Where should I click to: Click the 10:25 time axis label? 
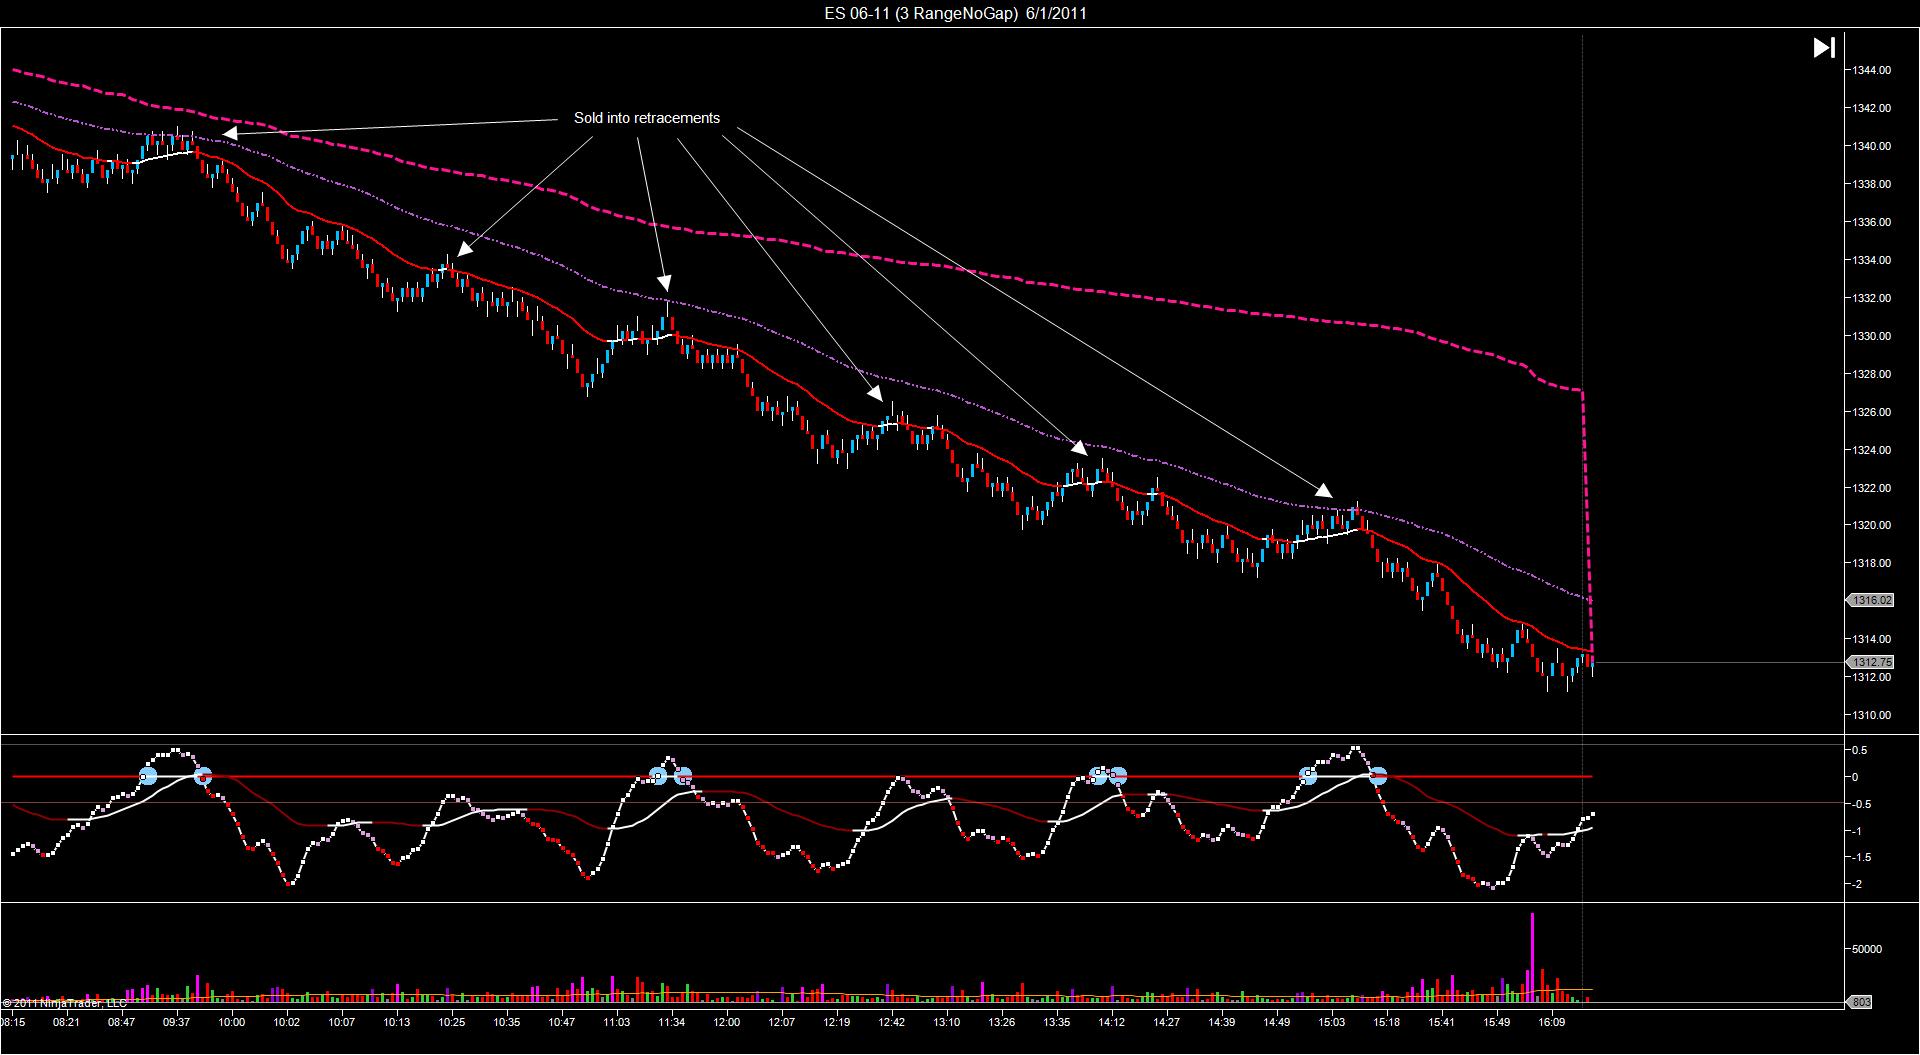451,1022
